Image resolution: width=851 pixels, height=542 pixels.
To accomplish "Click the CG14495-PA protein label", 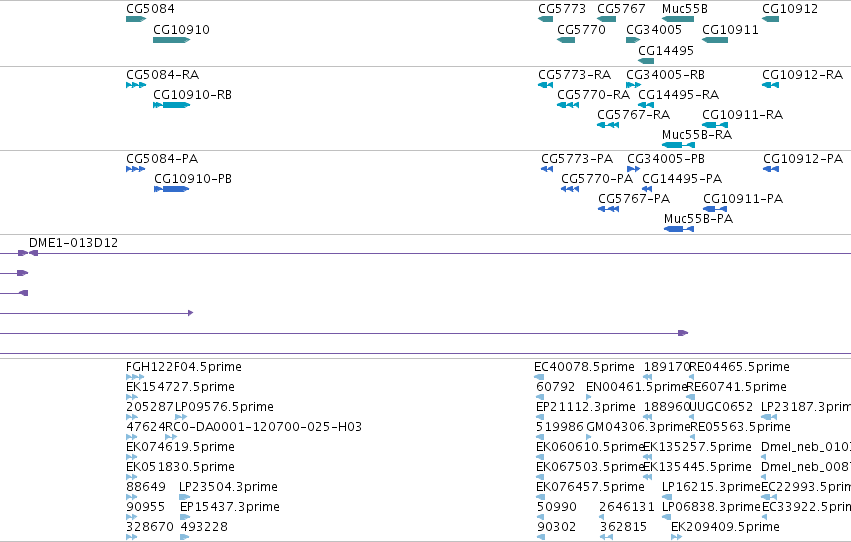I will coord(682,179).
